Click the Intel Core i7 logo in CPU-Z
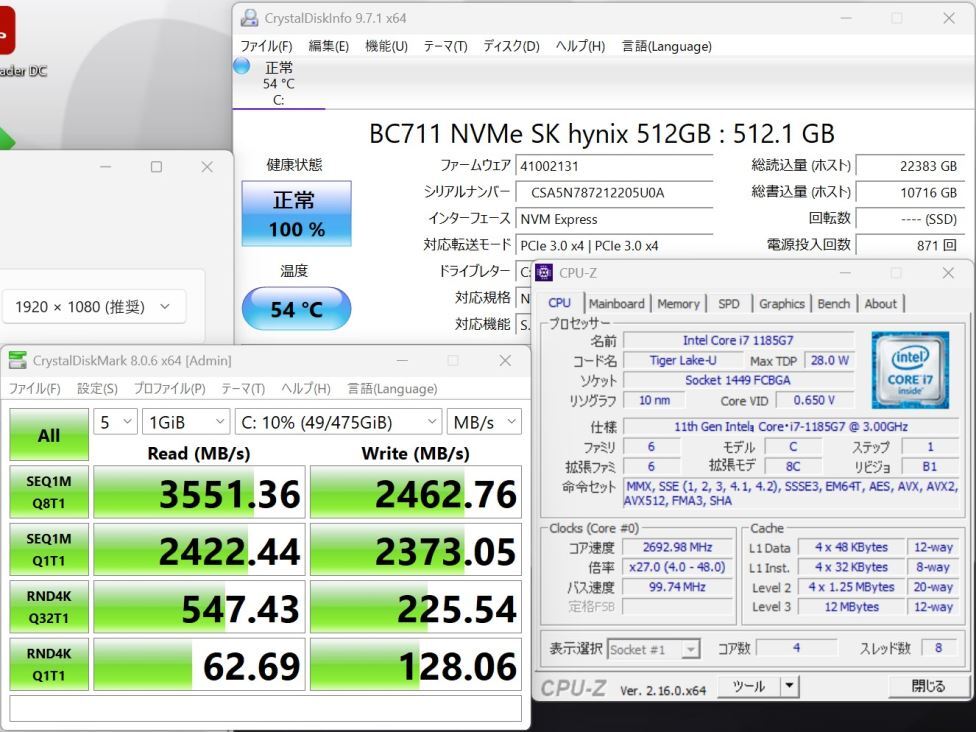 [x=909, y=370]
